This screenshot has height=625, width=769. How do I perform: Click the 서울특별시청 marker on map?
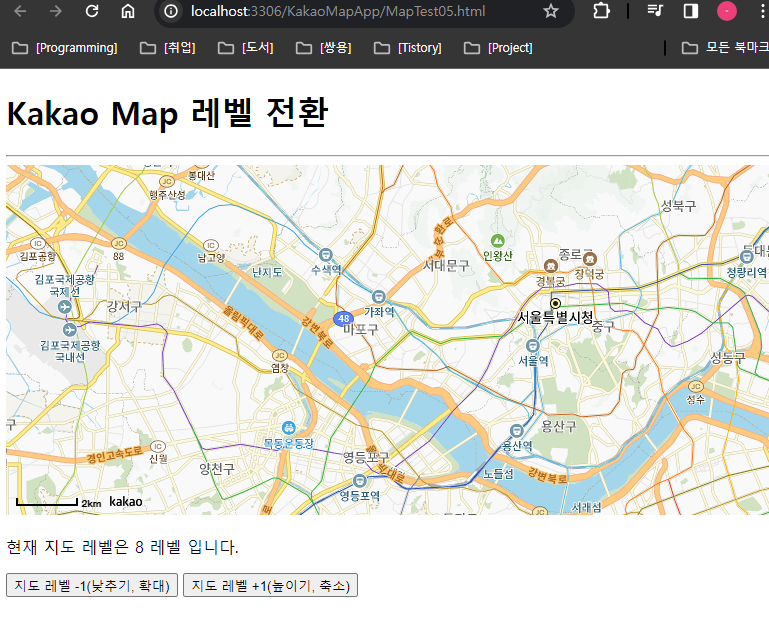(555, 303)
